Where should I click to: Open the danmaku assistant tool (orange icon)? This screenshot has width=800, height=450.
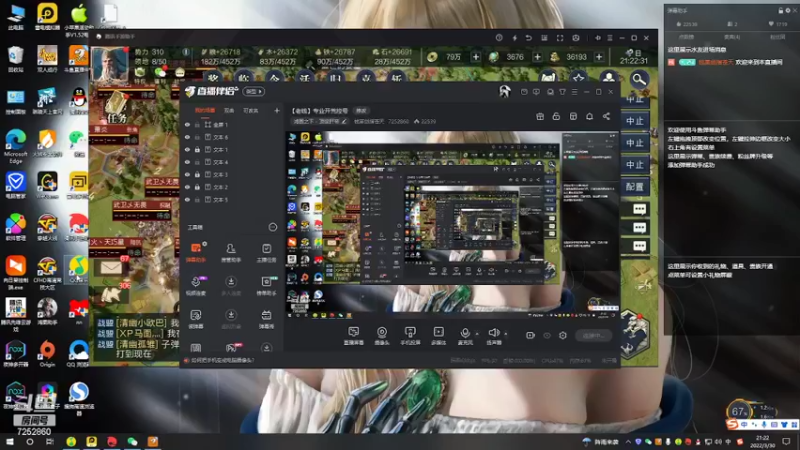coord(196,252)
